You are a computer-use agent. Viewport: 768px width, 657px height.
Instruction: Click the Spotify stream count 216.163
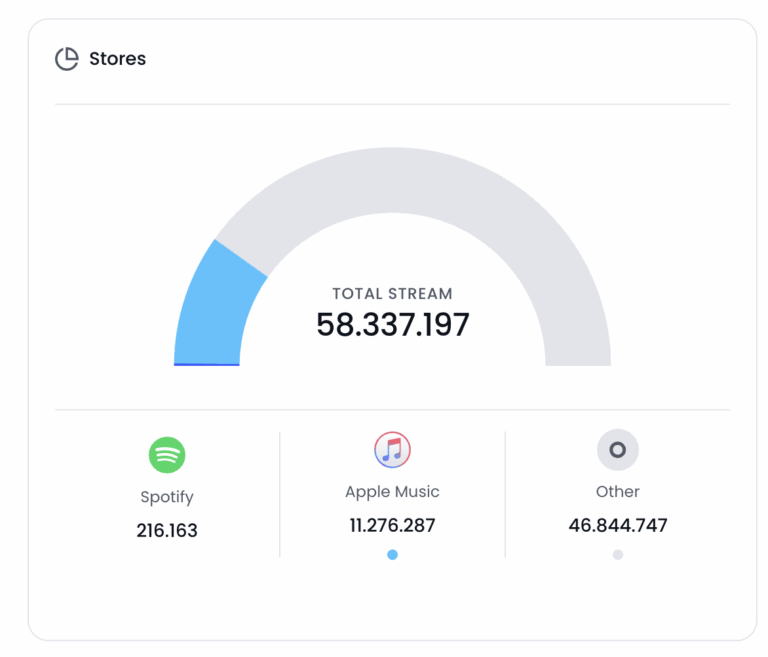[x=167, y=531]
